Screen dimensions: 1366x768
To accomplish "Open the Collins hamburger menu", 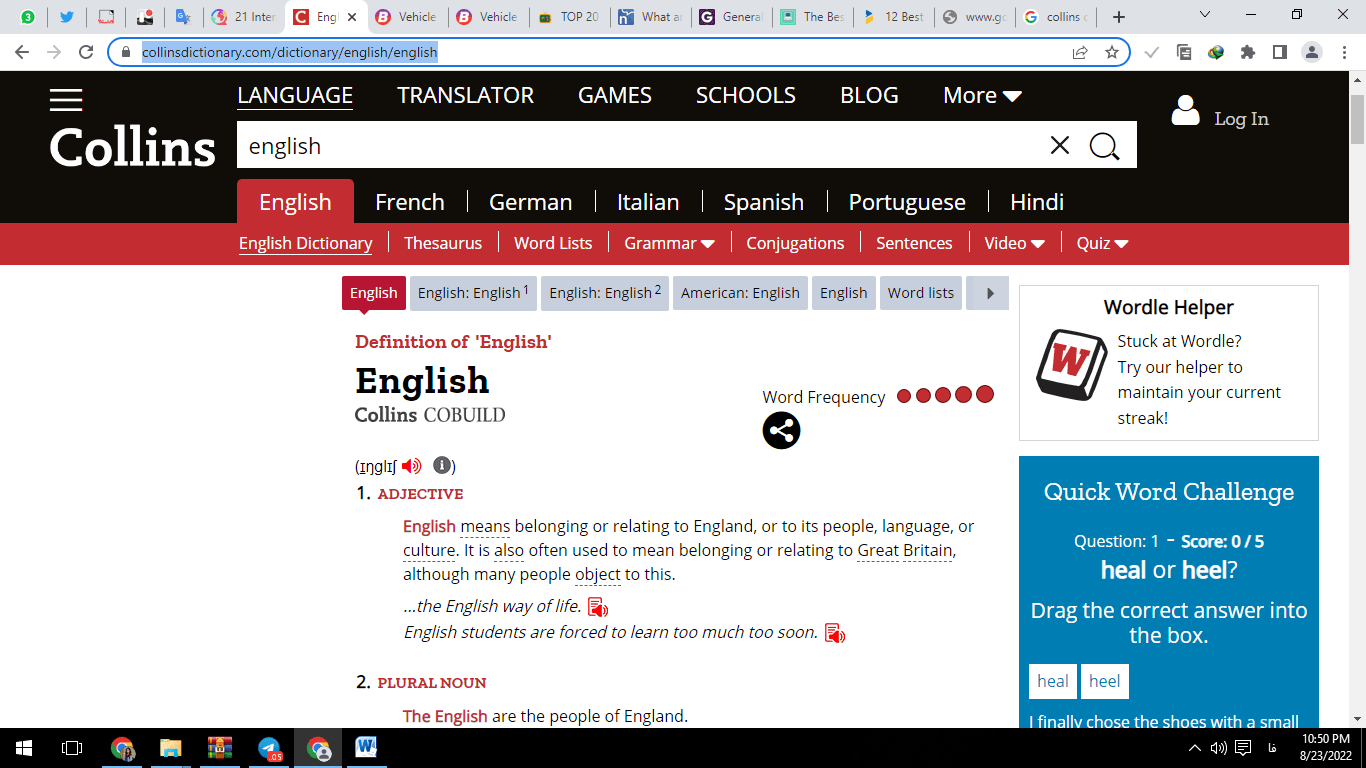I will pos(66,99).
